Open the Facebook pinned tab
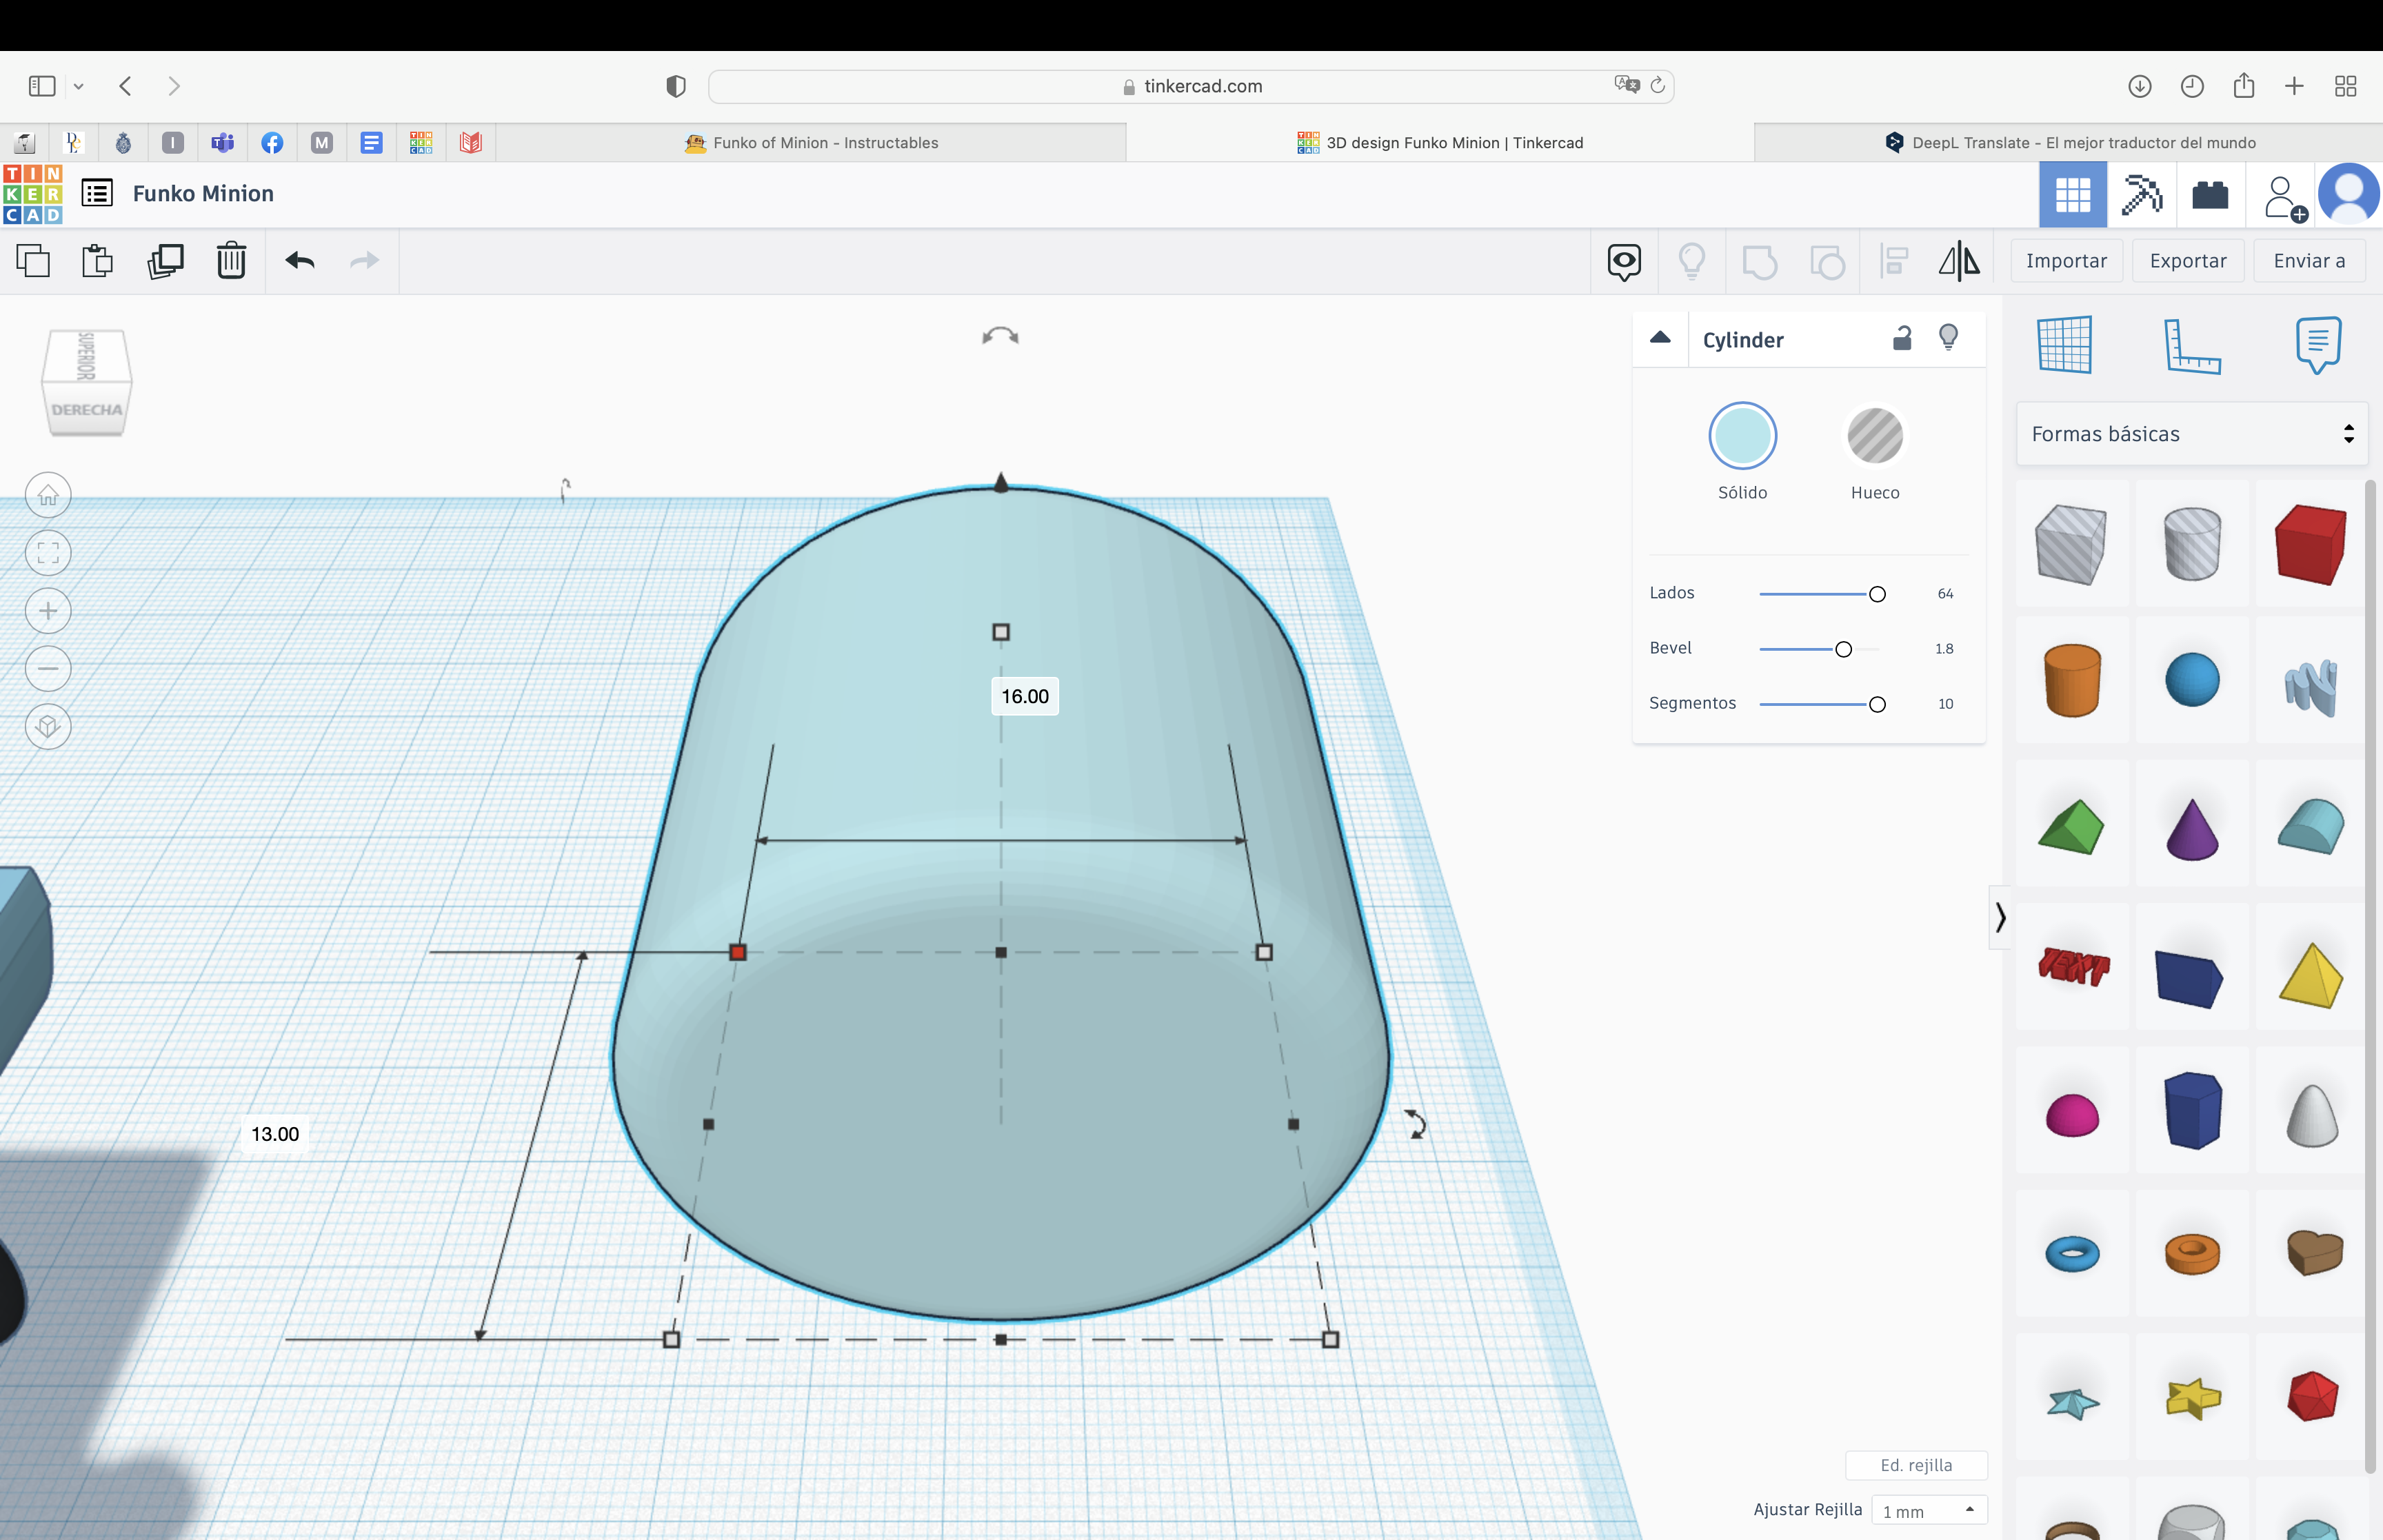 coord(272,143)
